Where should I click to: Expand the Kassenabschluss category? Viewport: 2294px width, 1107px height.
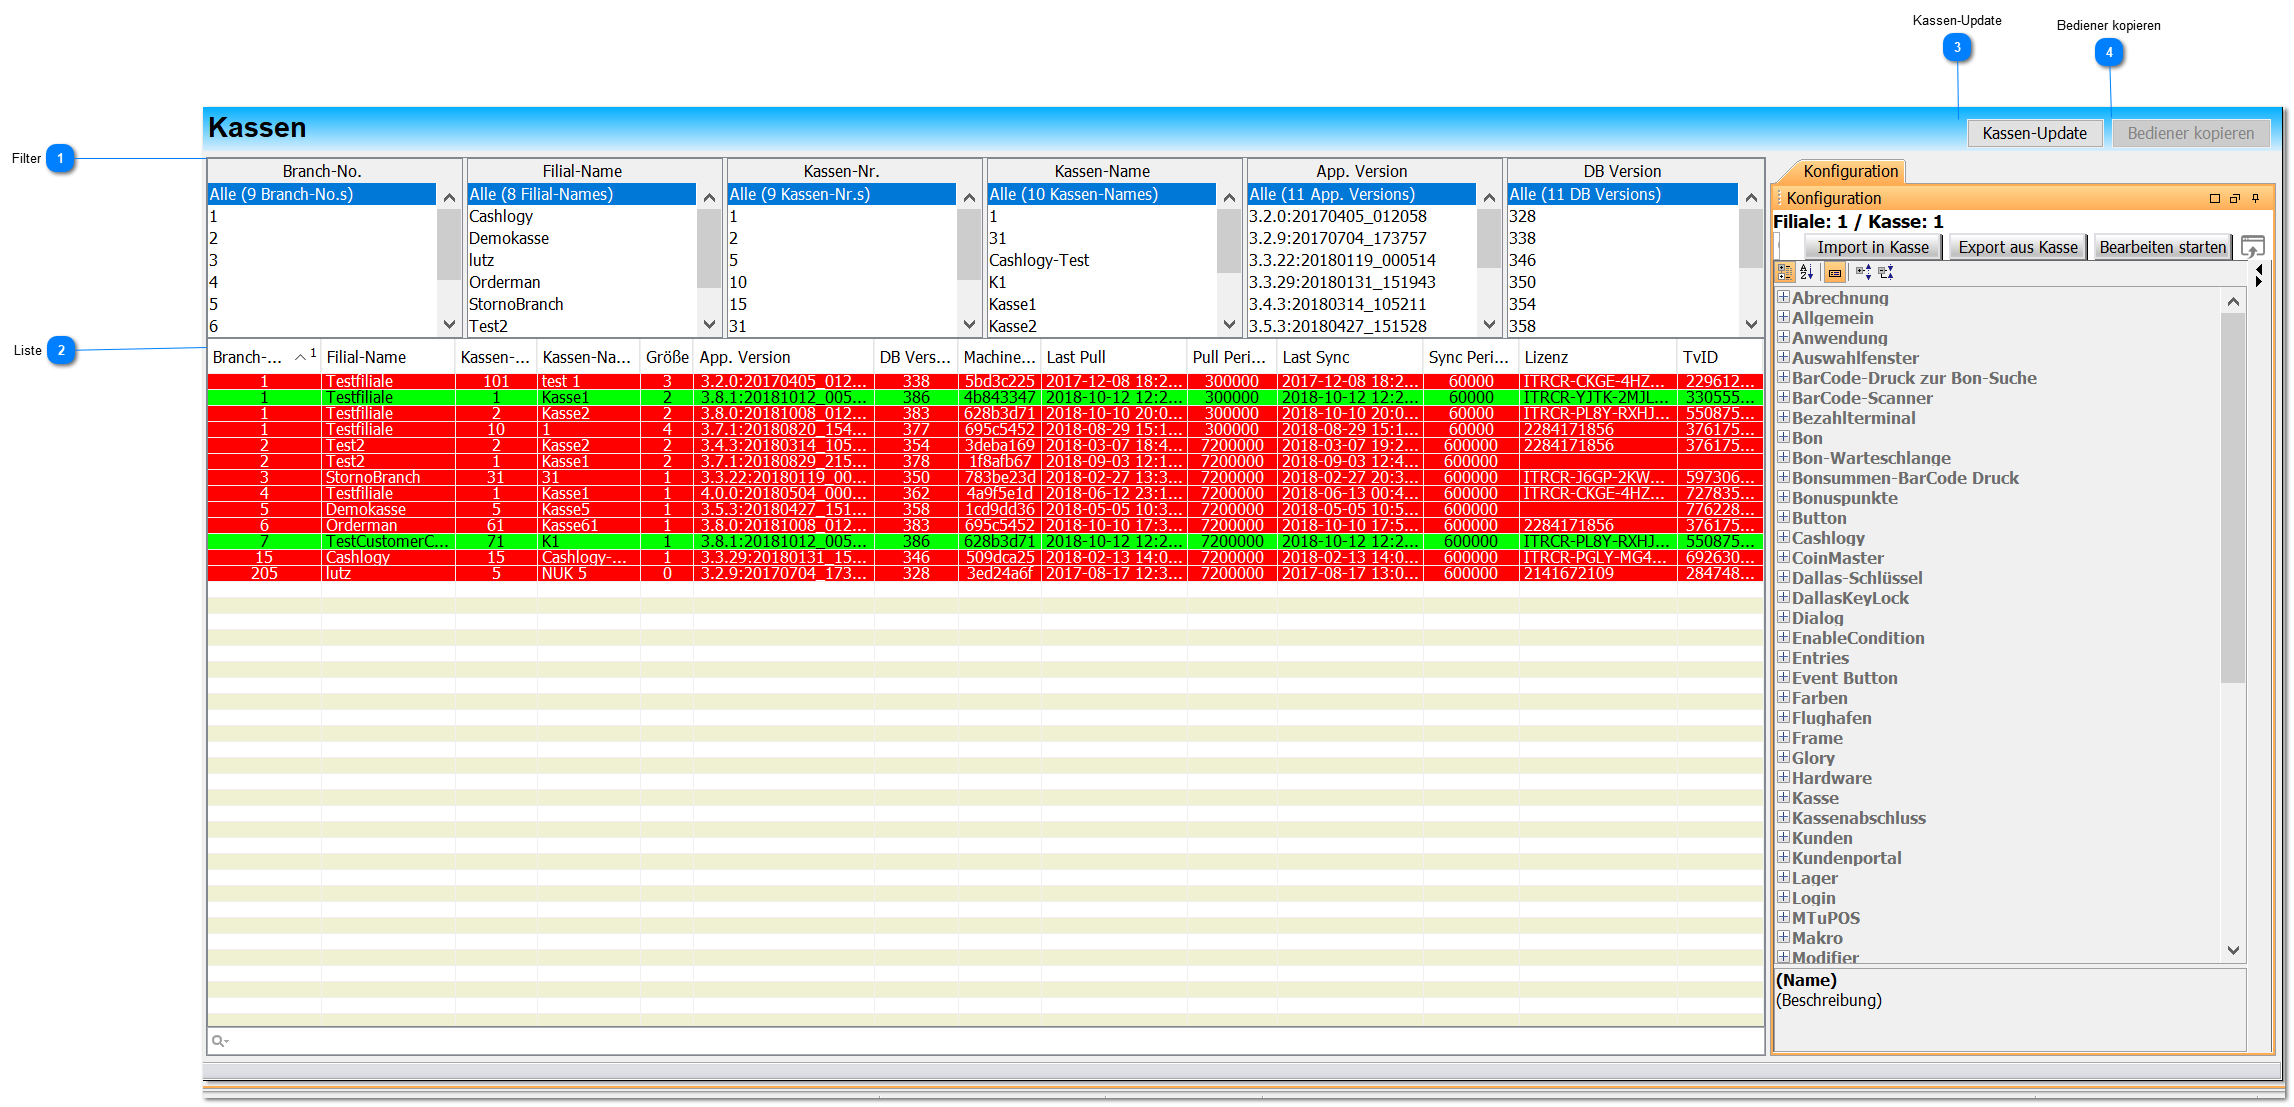pos(1783,817)
